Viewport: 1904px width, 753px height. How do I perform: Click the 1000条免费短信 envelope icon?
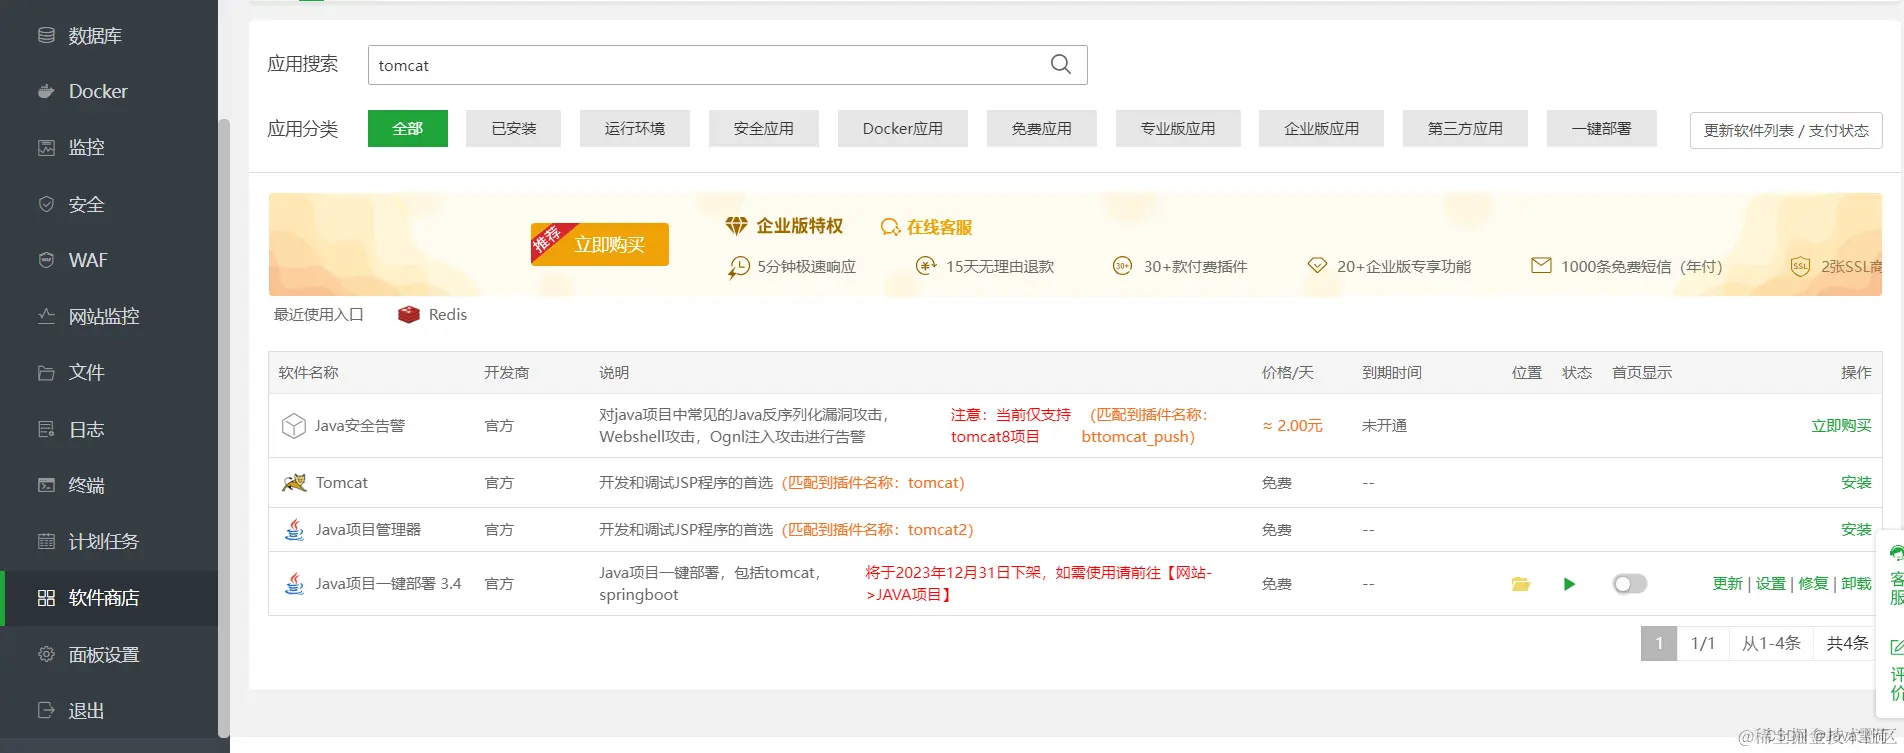point(1541,265)
